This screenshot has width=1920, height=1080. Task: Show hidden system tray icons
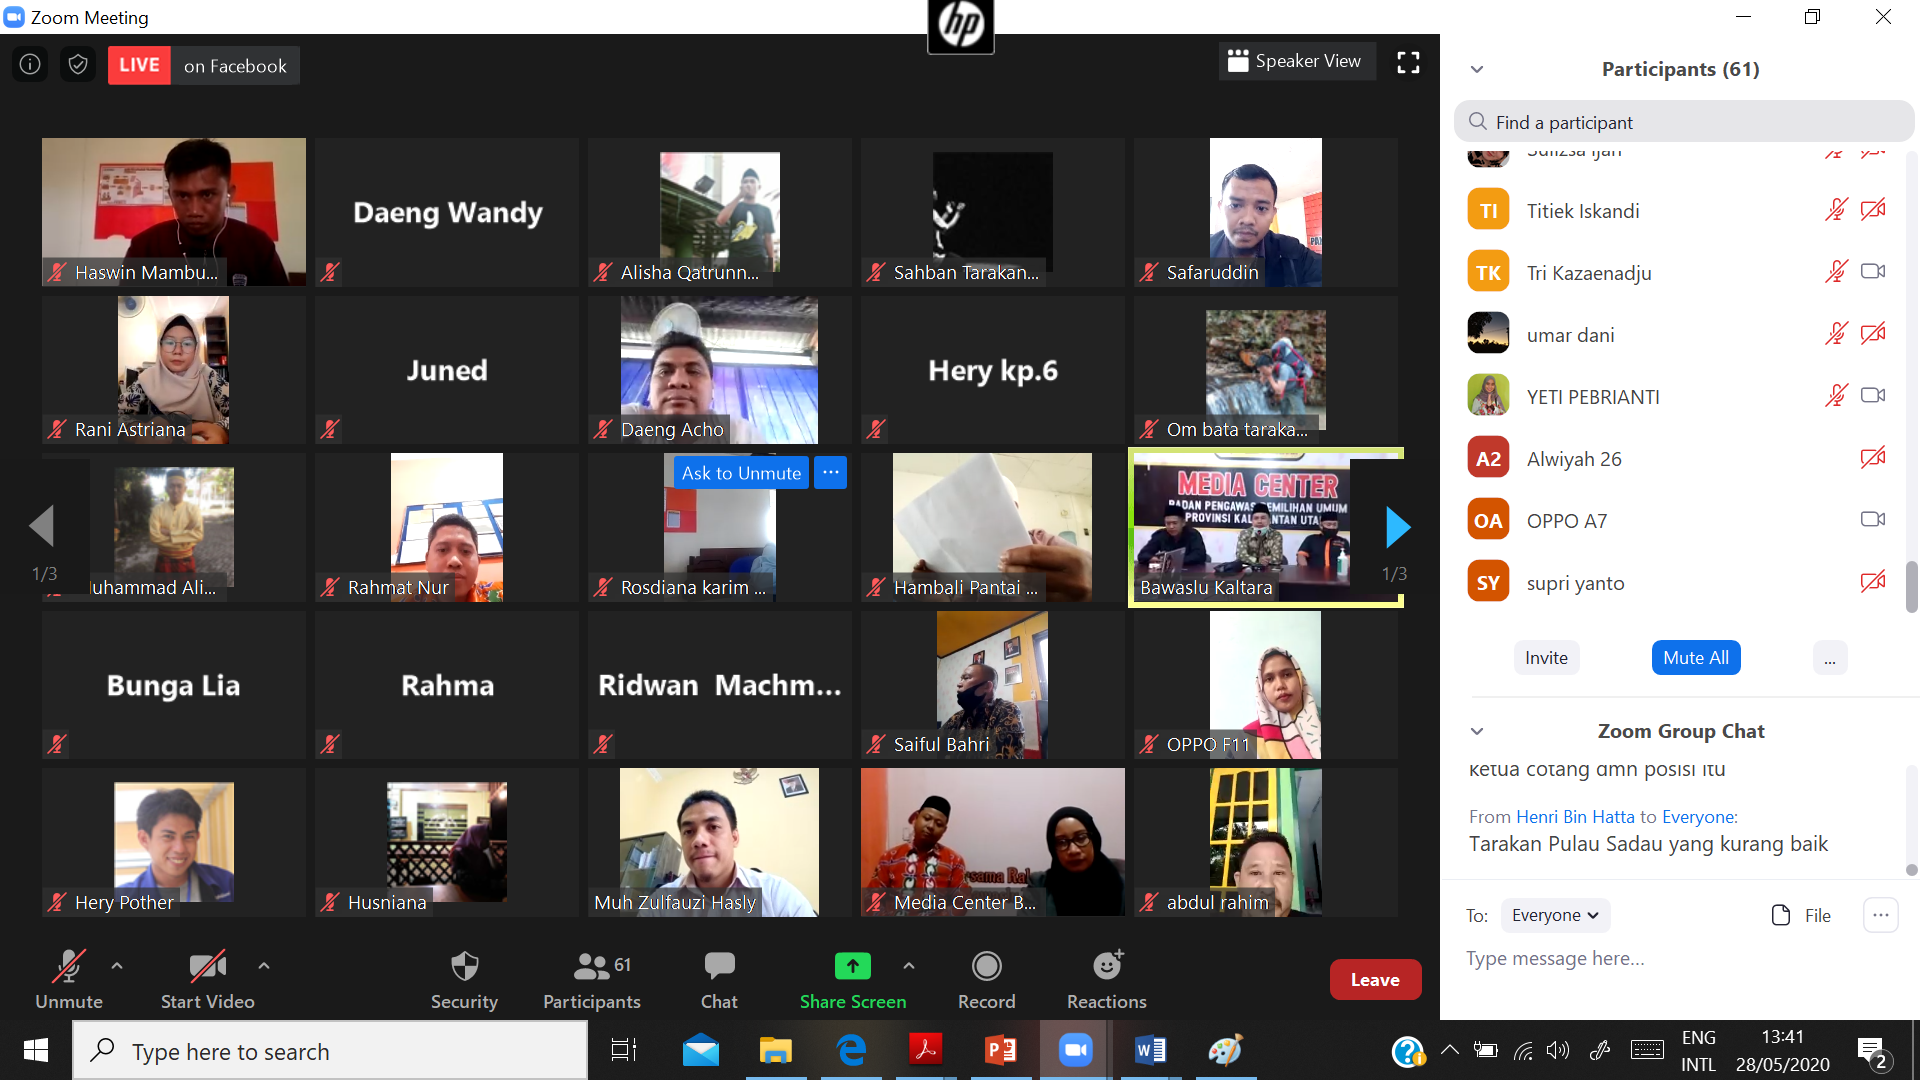1449,1050
